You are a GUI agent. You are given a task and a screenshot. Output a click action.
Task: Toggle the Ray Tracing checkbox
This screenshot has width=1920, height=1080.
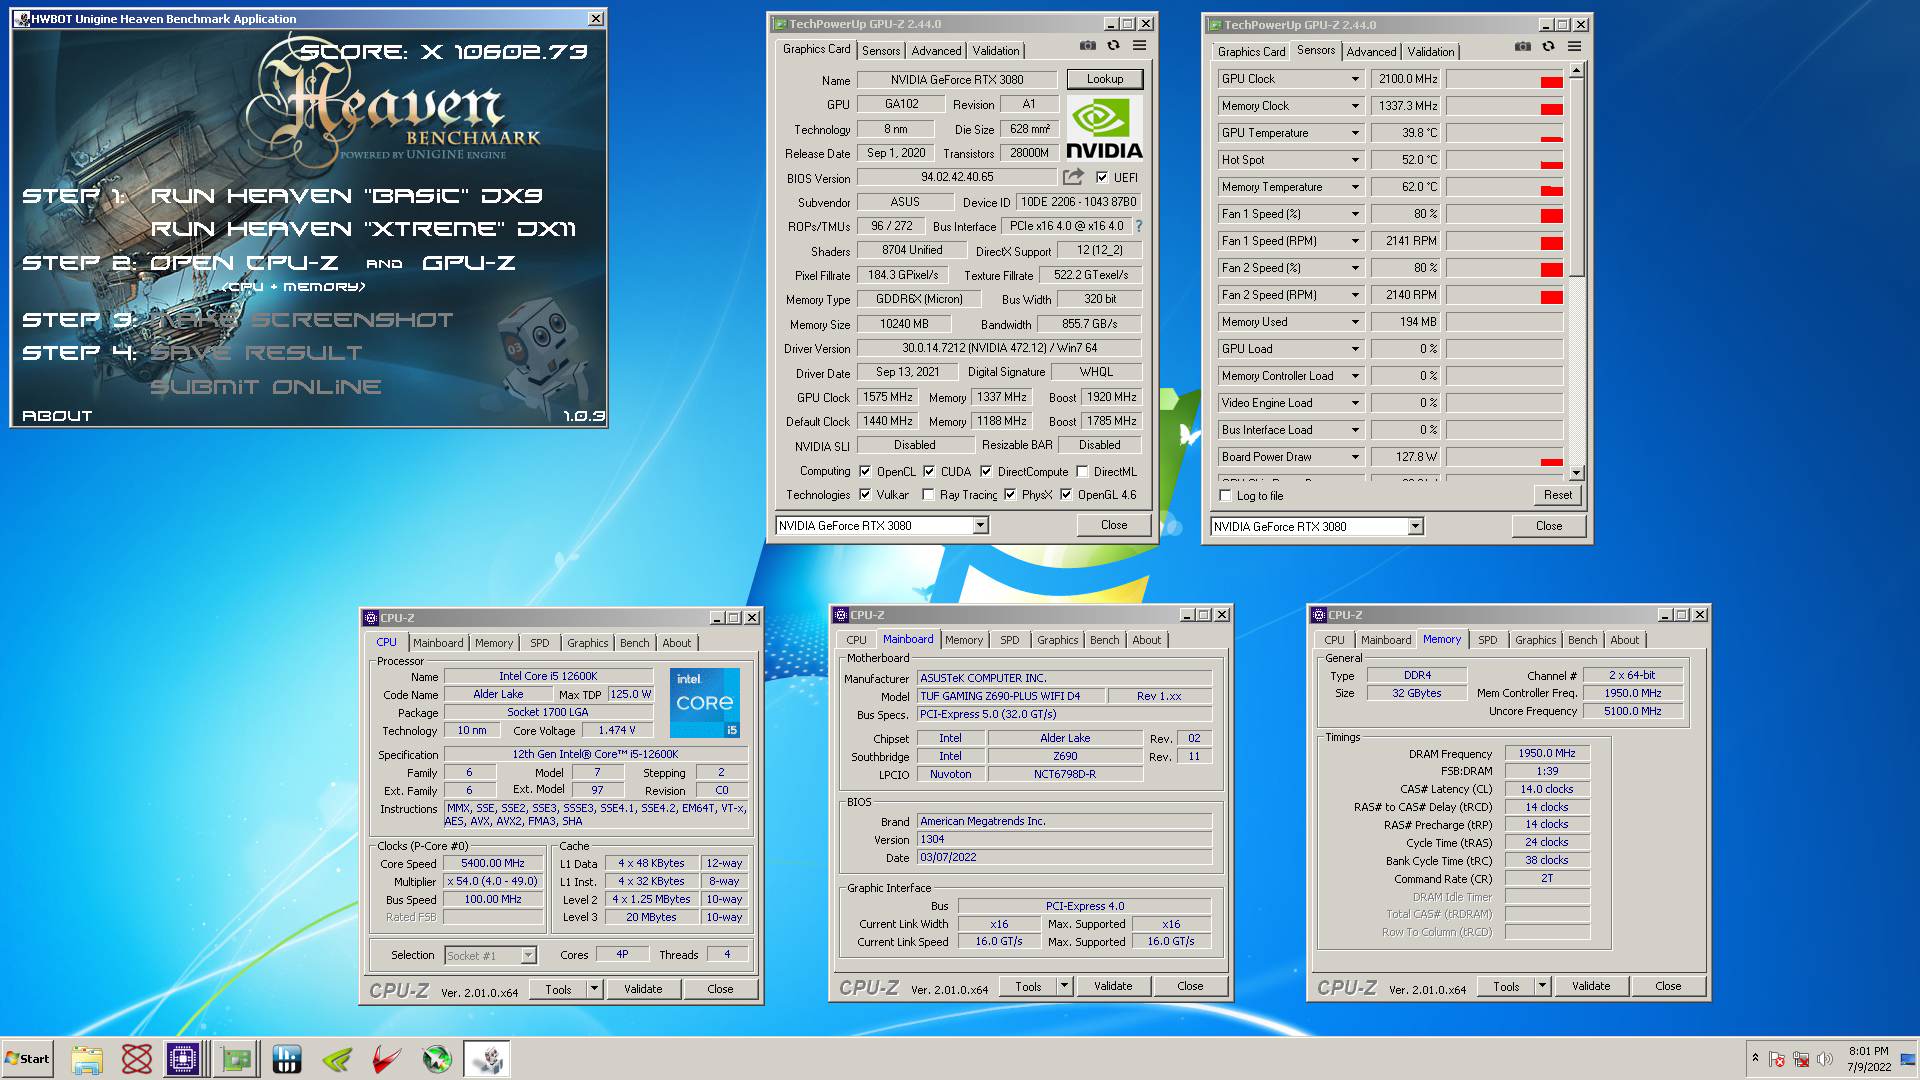929,494
